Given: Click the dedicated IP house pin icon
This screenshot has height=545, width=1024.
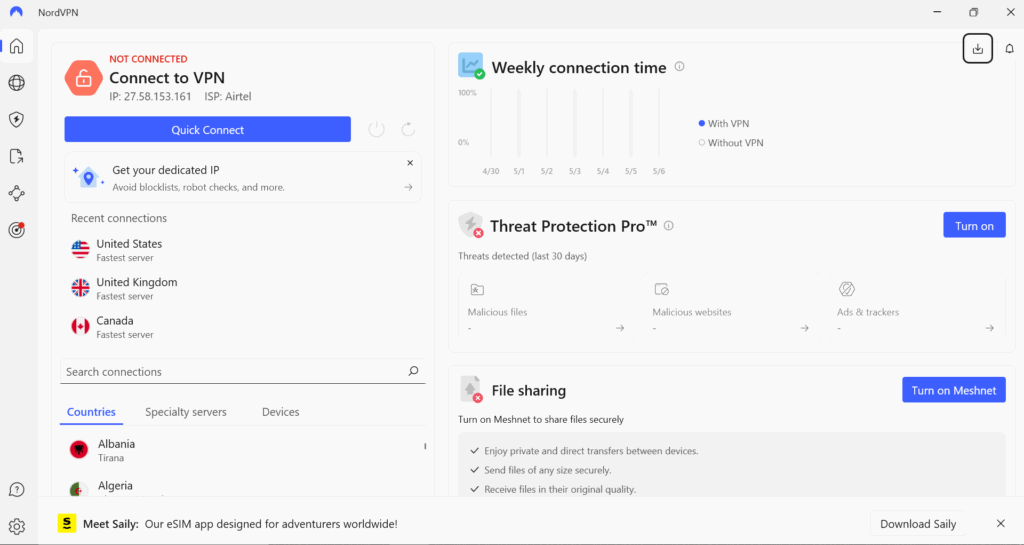Looking at the screenshot, I should pos(88,177).
